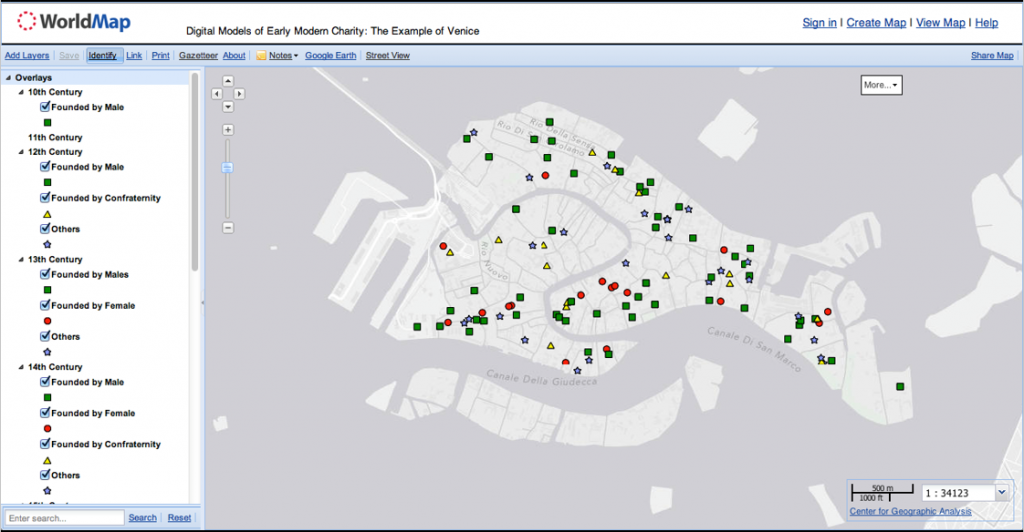1024x532 pixels.
Task: Click the star legend icon under 14th Century Others
Action: tap(47, 490)
